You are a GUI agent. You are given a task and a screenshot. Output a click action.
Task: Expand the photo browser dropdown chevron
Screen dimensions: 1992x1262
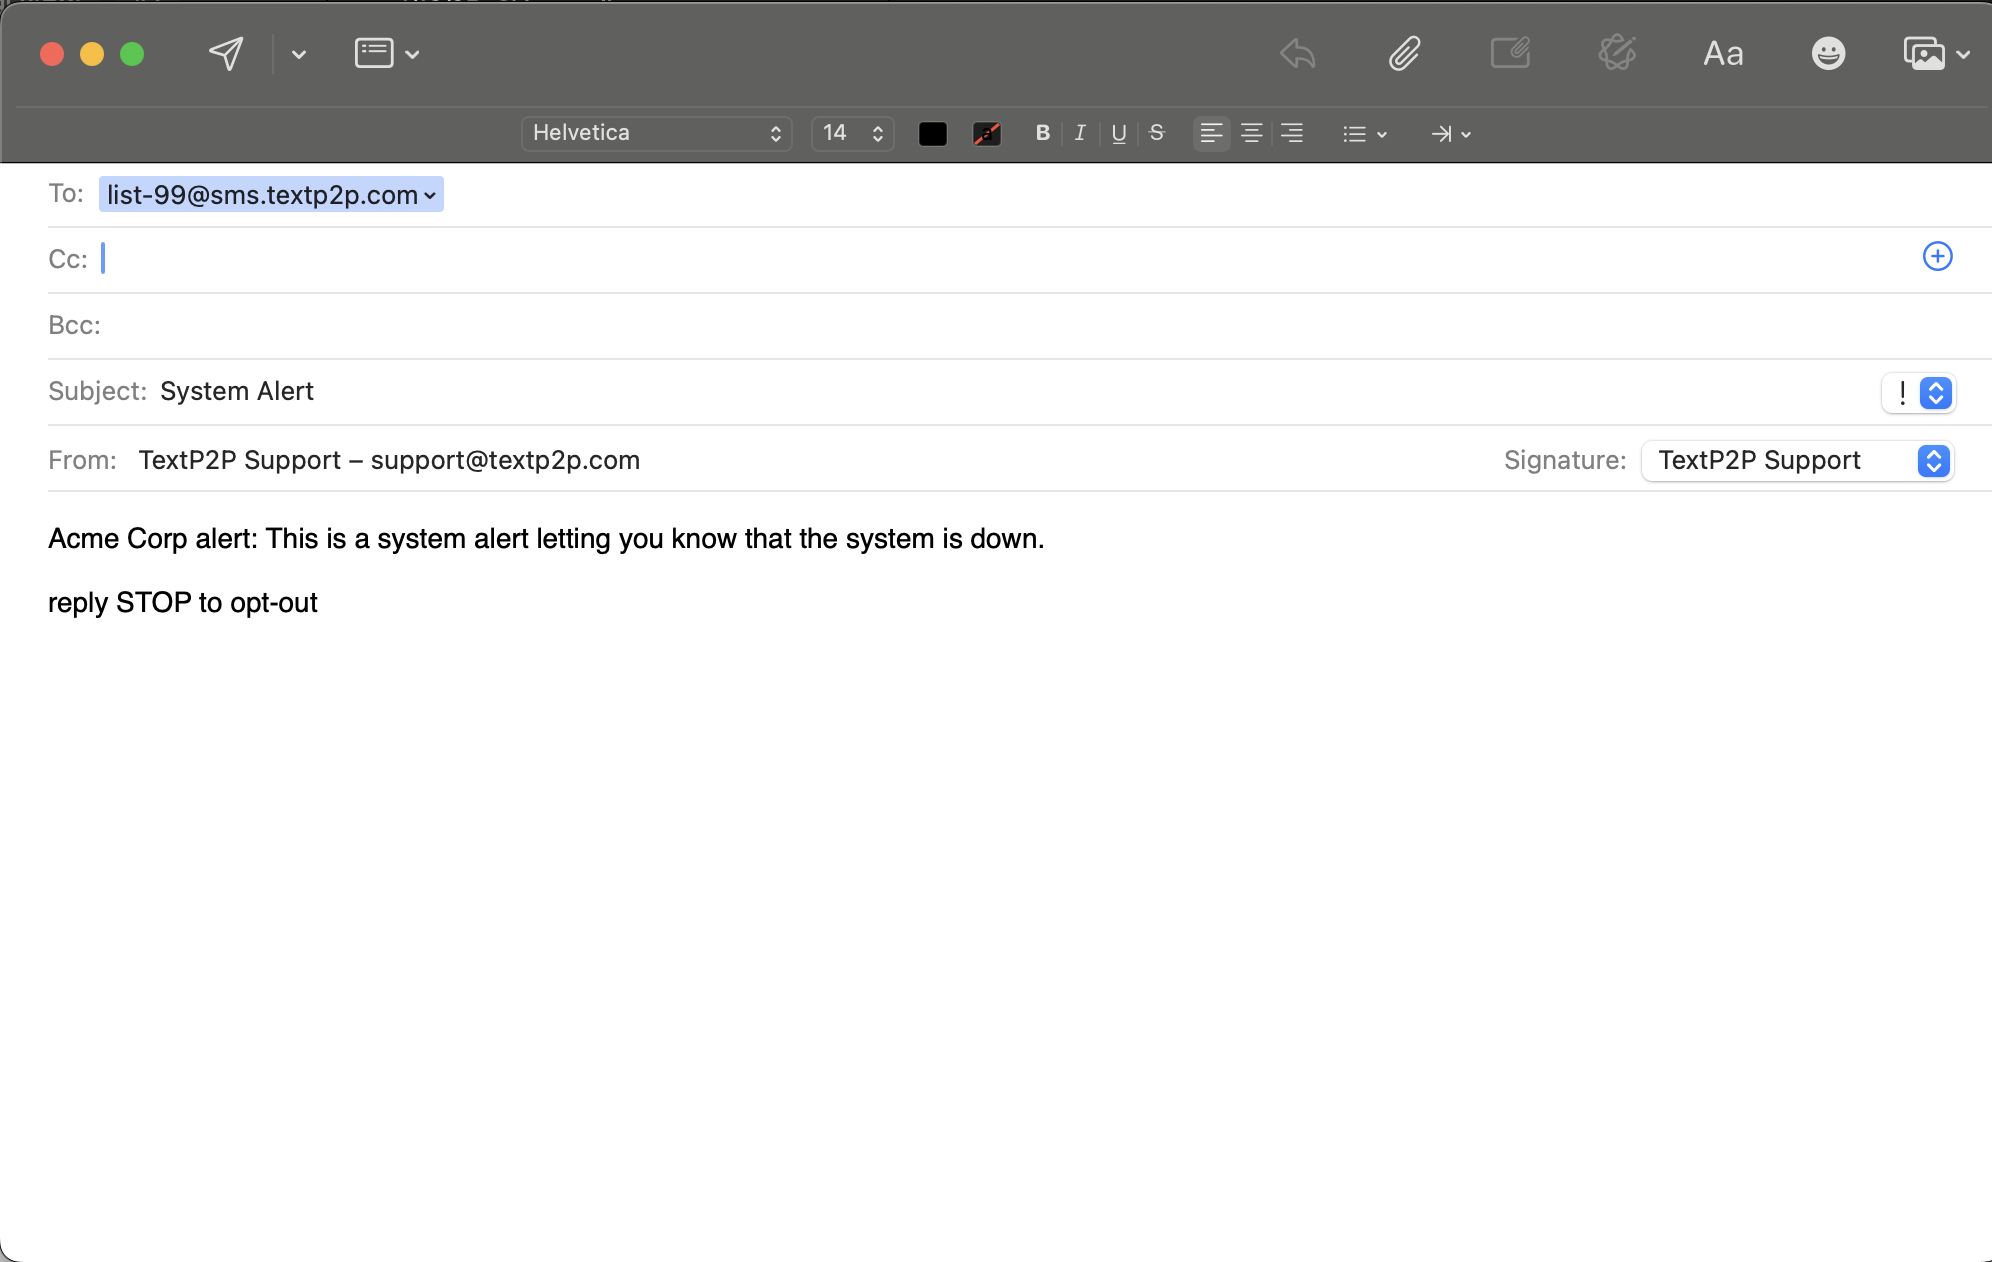[x=1964, y=55]
